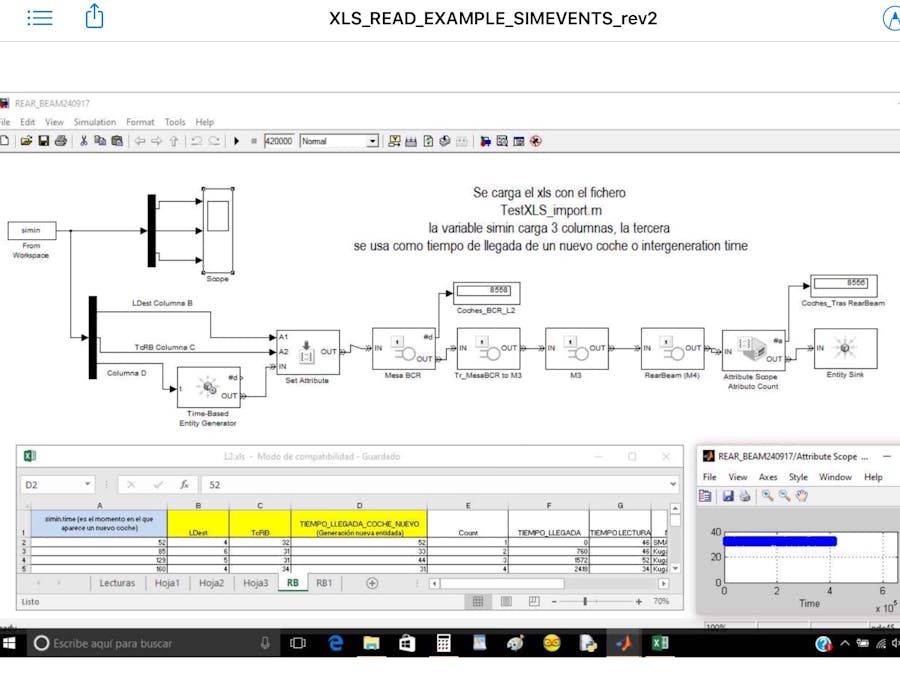Viewport: 900px width, 675px height.
Task: Toggle Page Layout view in Excel status bar
Action: [506, 601]
